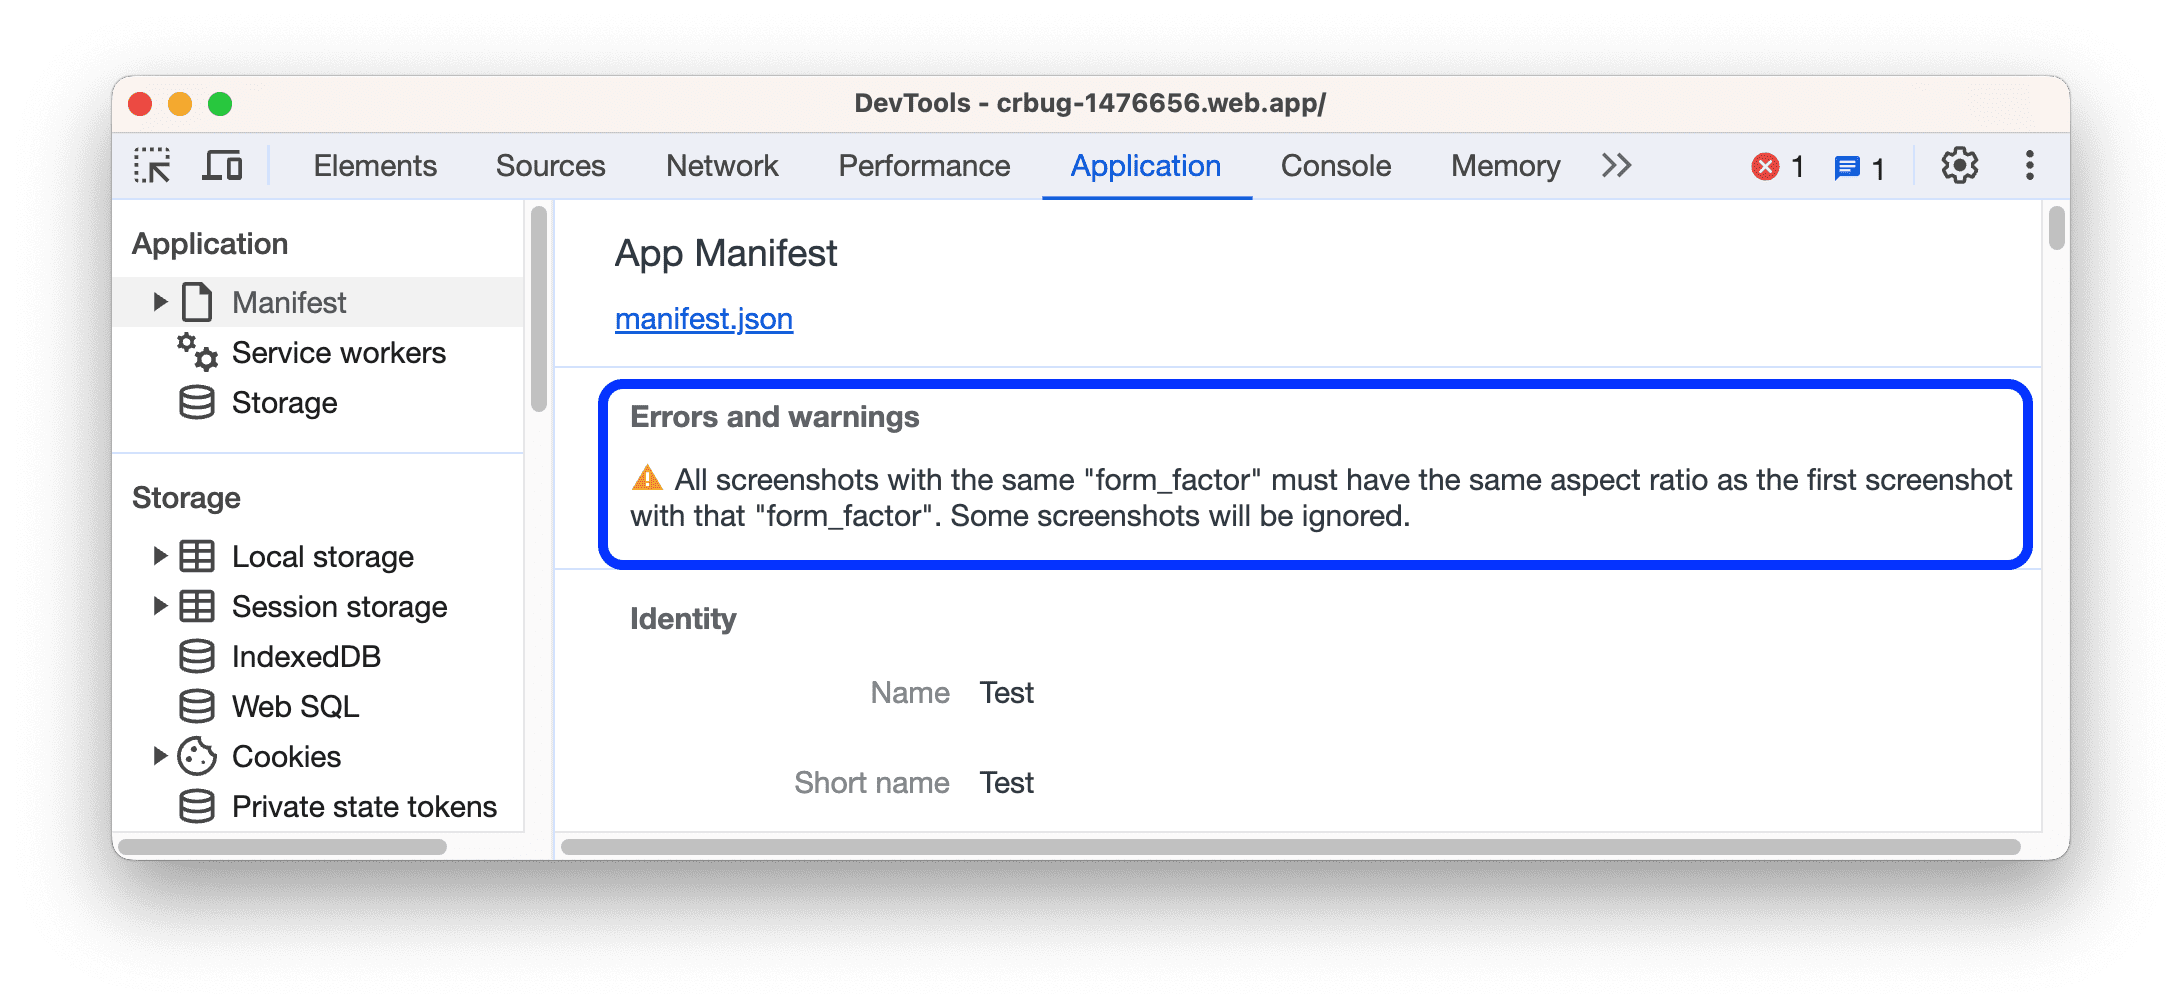The image size is (2182, 1008).
Task: Select Private state tokens
Action: point(364,806)
